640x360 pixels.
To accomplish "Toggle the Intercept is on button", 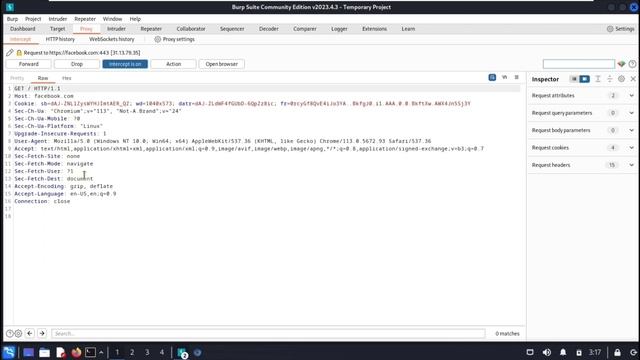I will click(125, 64).
